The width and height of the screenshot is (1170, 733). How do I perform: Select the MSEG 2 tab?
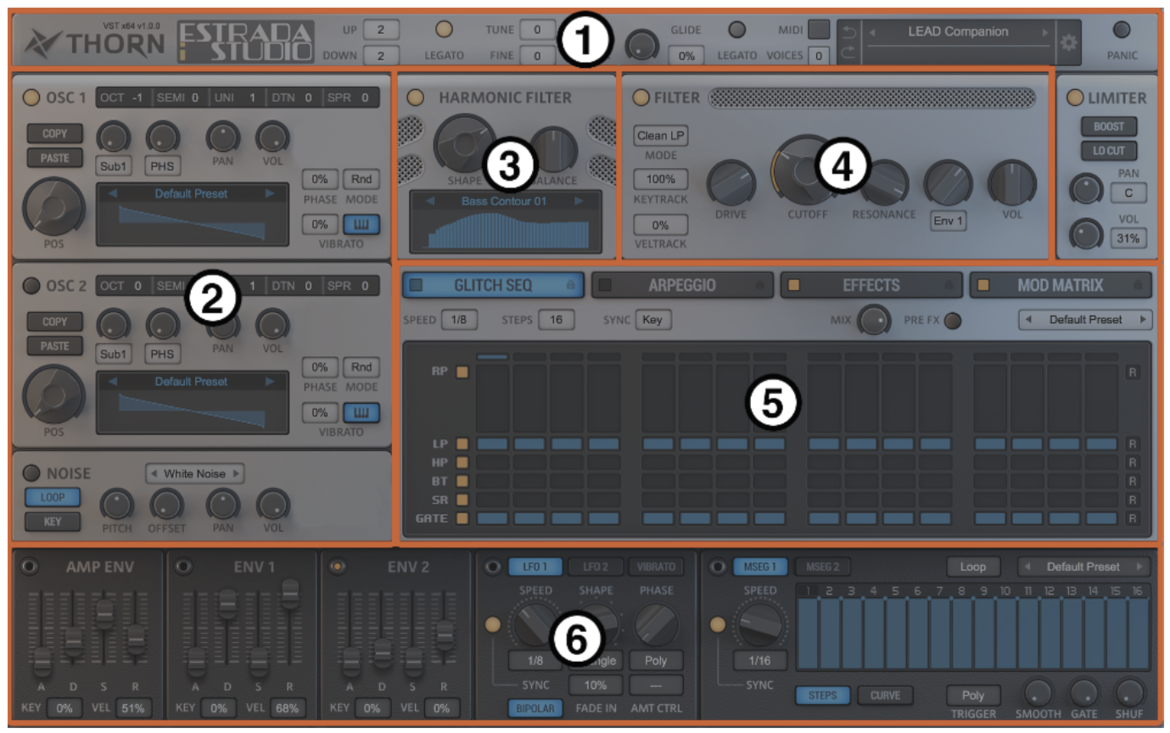point(822,567)
